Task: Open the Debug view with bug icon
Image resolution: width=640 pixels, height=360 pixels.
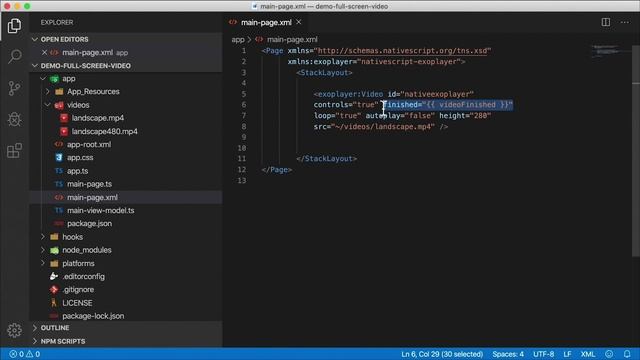Action: [x=14, y=119]
